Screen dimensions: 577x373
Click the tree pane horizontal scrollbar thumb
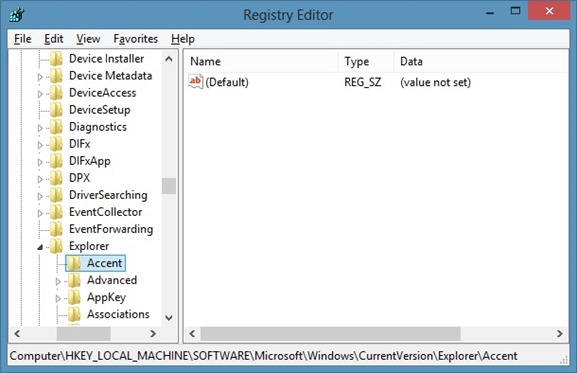(84, 334)
